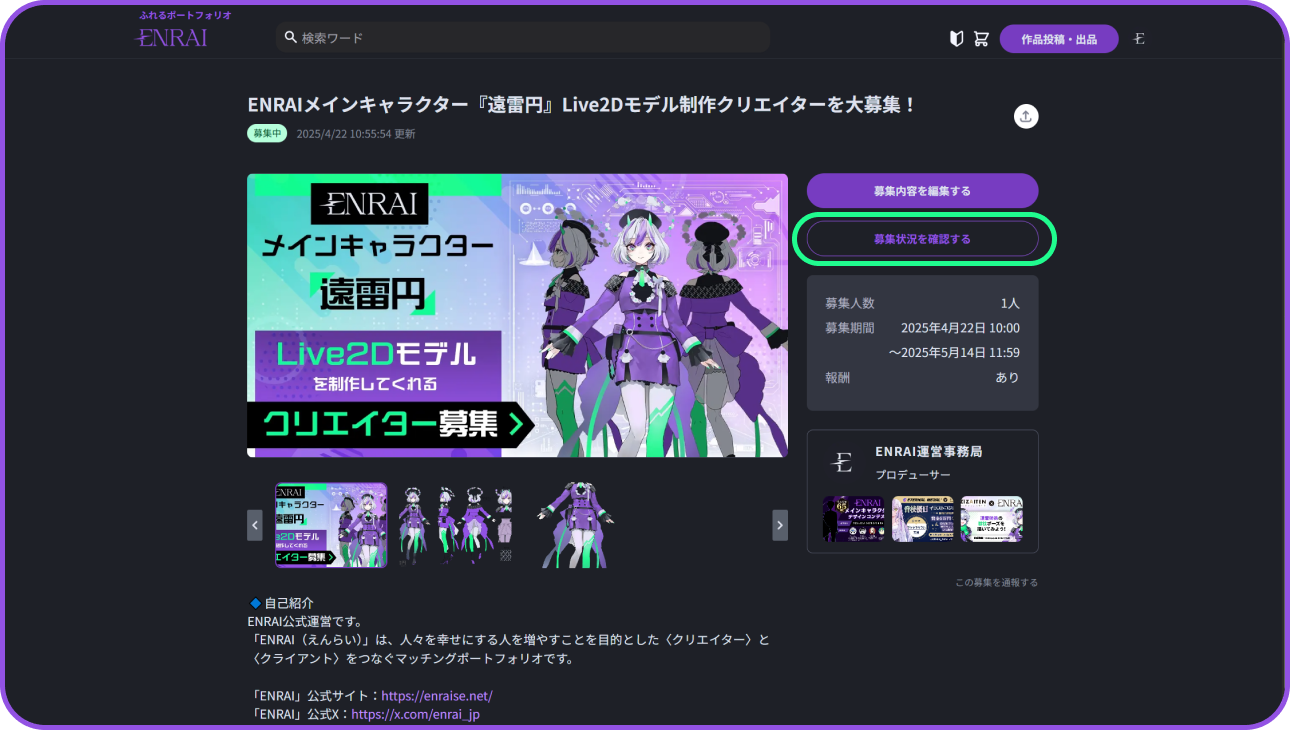Click 募集状況を確認する button
This screenshot has width=1290, height=730.
tap(922, 239)
